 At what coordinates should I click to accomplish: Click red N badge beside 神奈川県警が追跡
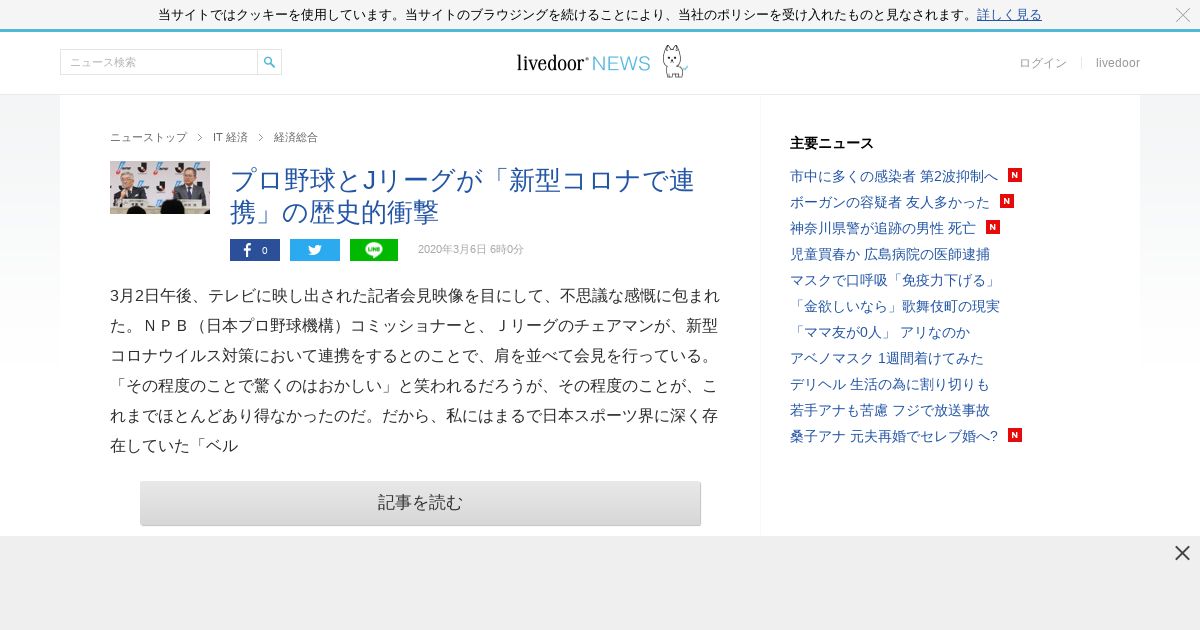point(993,227)
